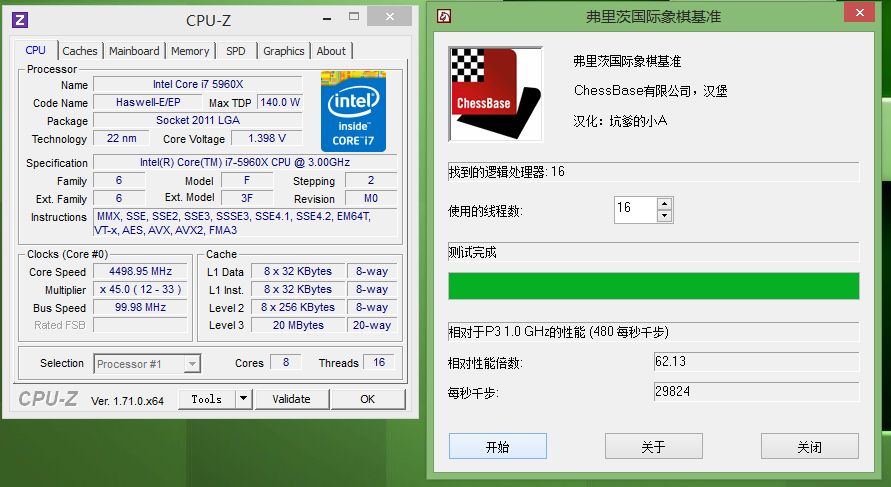The height and width of the screenshot is (487, 891).
Task: Click the Model value F
Action: click(247, 180)
